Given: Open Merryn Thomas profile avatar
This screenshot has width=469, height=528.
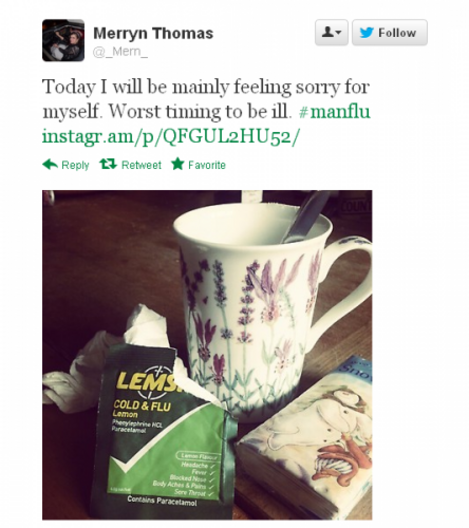Looking at the screenshot, I should click(x=63, y=41).
